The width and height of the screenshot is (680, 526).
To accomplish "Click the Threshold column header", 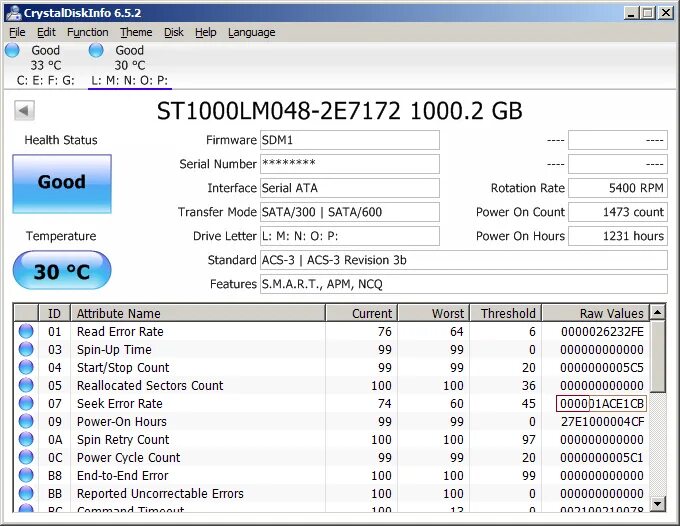I will [x=506, y=313].
